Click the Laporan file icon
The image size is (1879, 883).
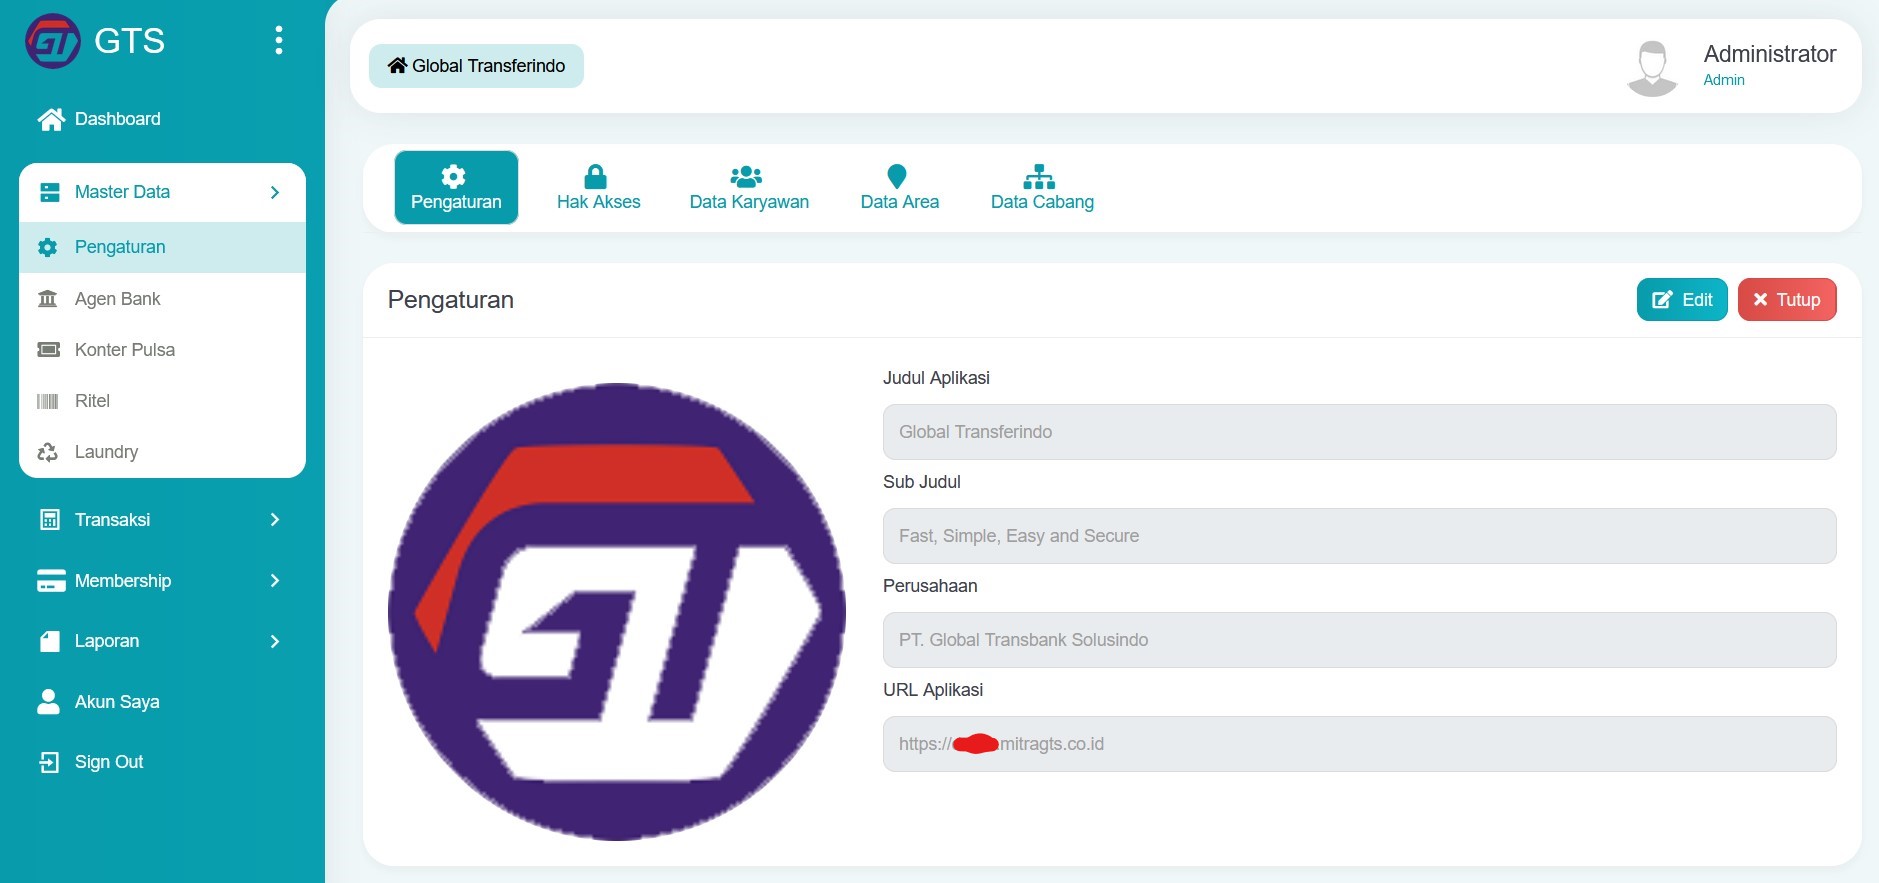[50, 641]
